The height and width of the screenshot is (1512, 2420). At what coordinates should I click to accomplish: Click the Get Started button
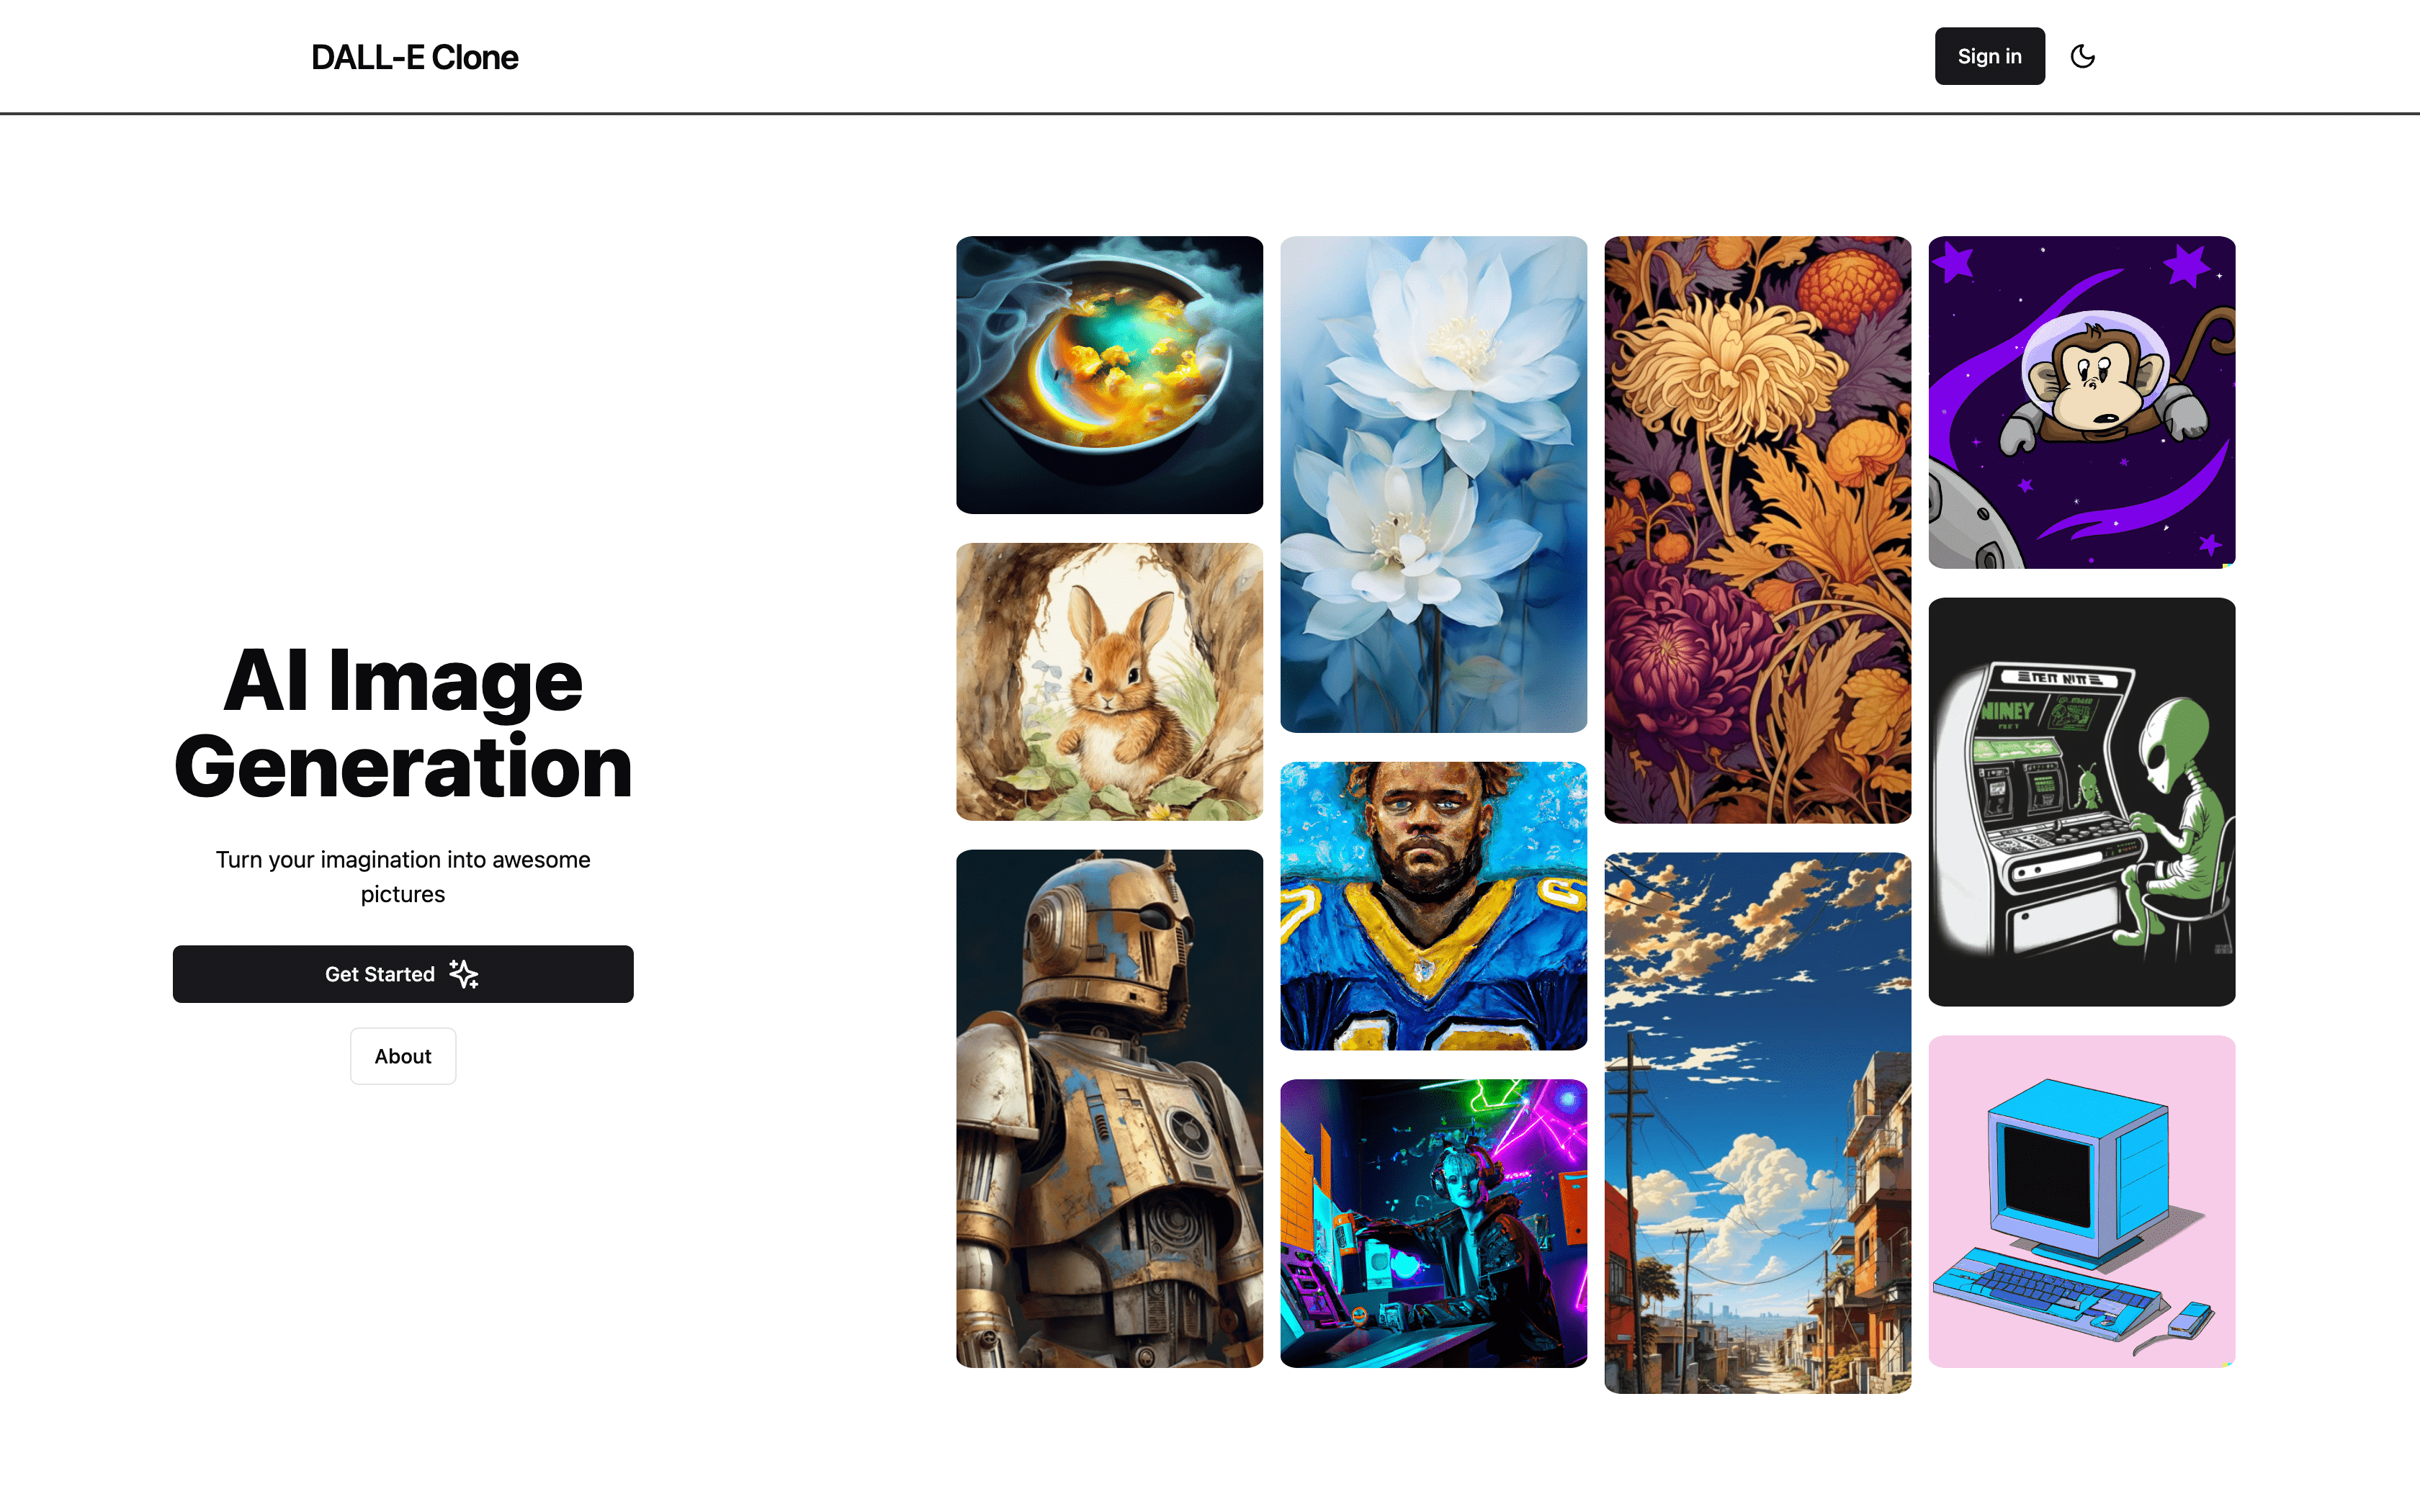coord(403,973)
